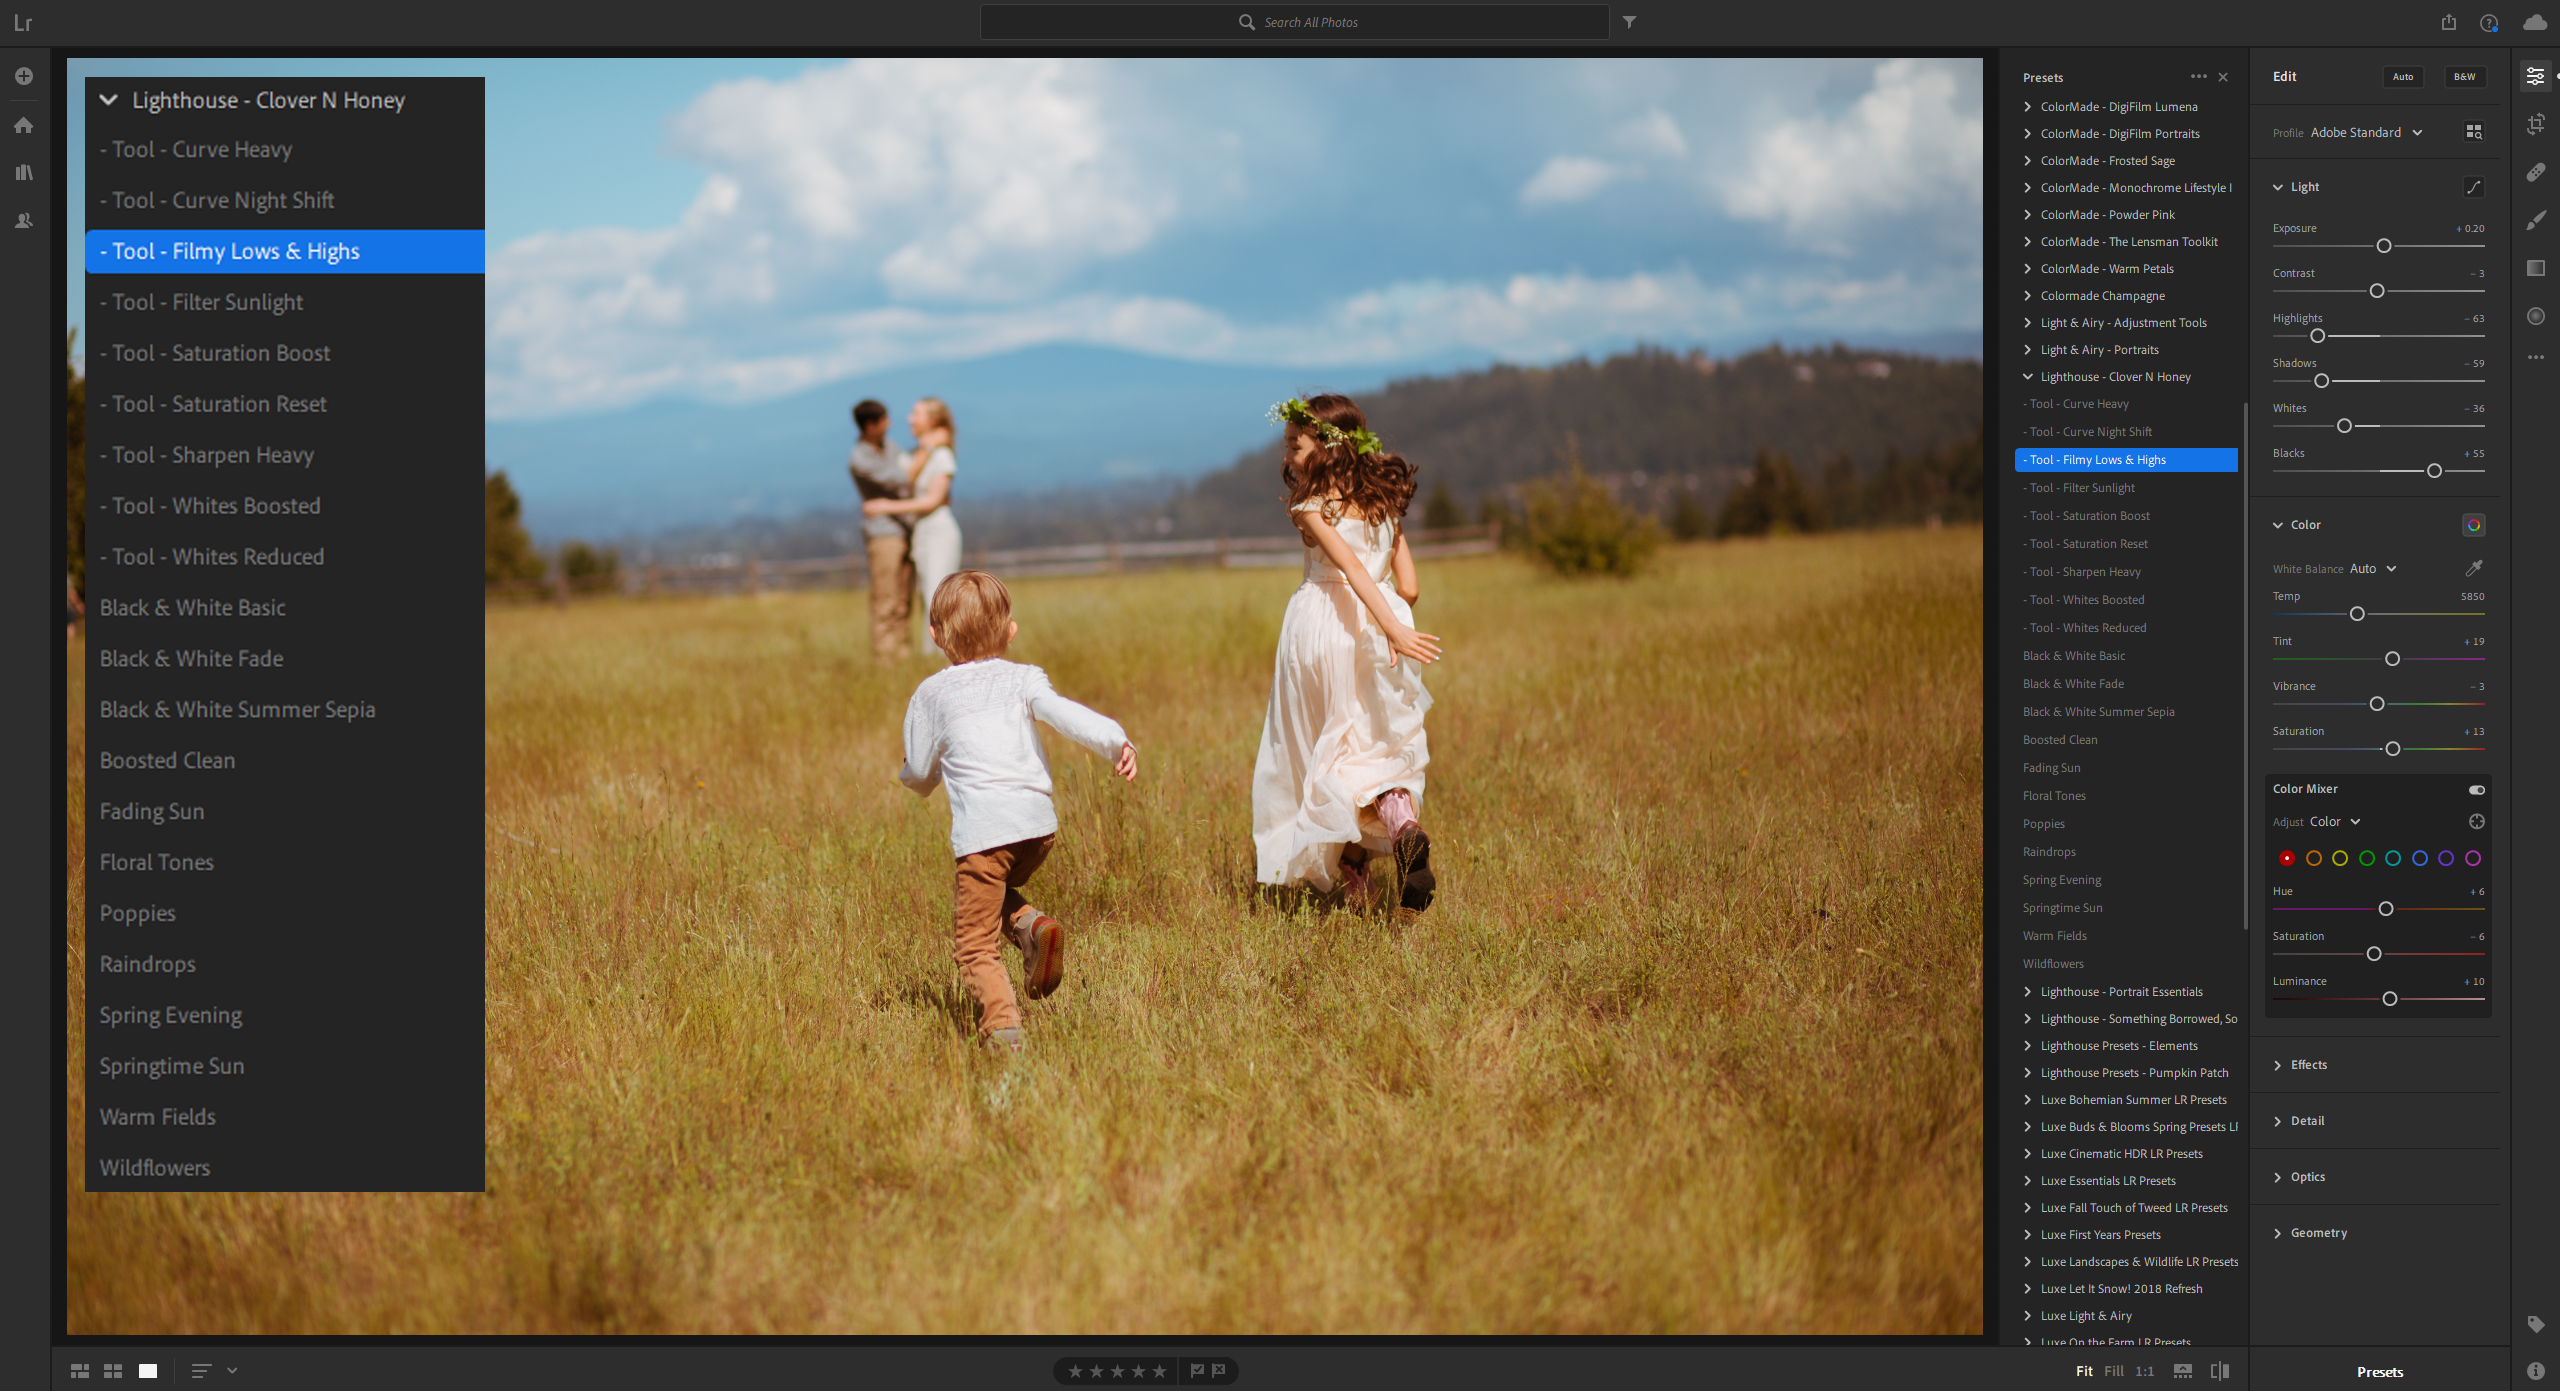Open the Info panel icon
Viewport: 2560px width, 1391px height.
(x=2535, y=1371)
